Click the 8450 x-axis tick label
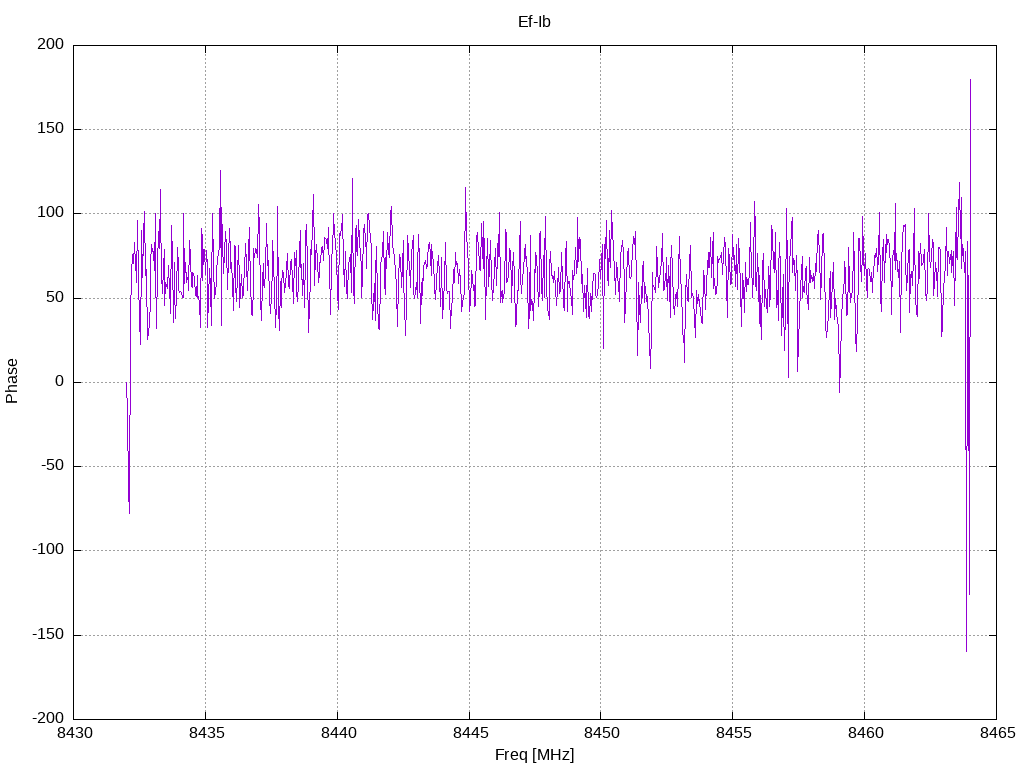Image resolution: width=1024 pixels, height=768 pixels. [x=601, y=734]
